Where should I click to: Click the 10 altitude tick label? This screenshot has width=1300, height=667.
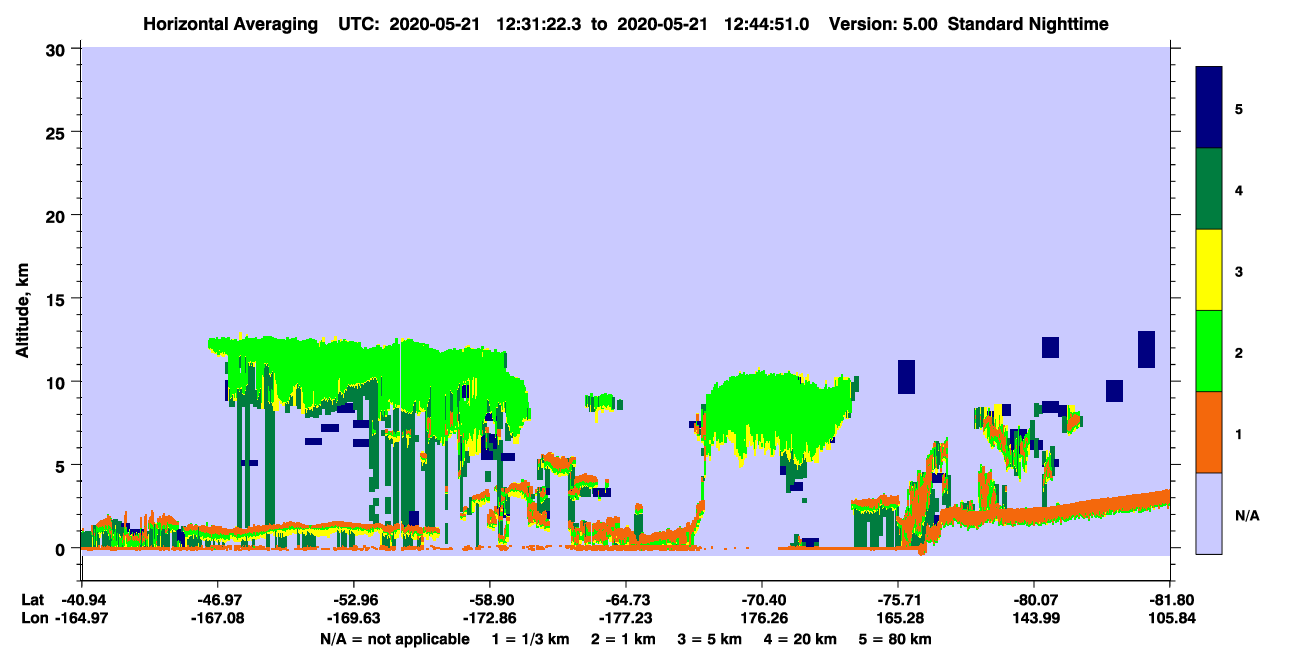56,382
